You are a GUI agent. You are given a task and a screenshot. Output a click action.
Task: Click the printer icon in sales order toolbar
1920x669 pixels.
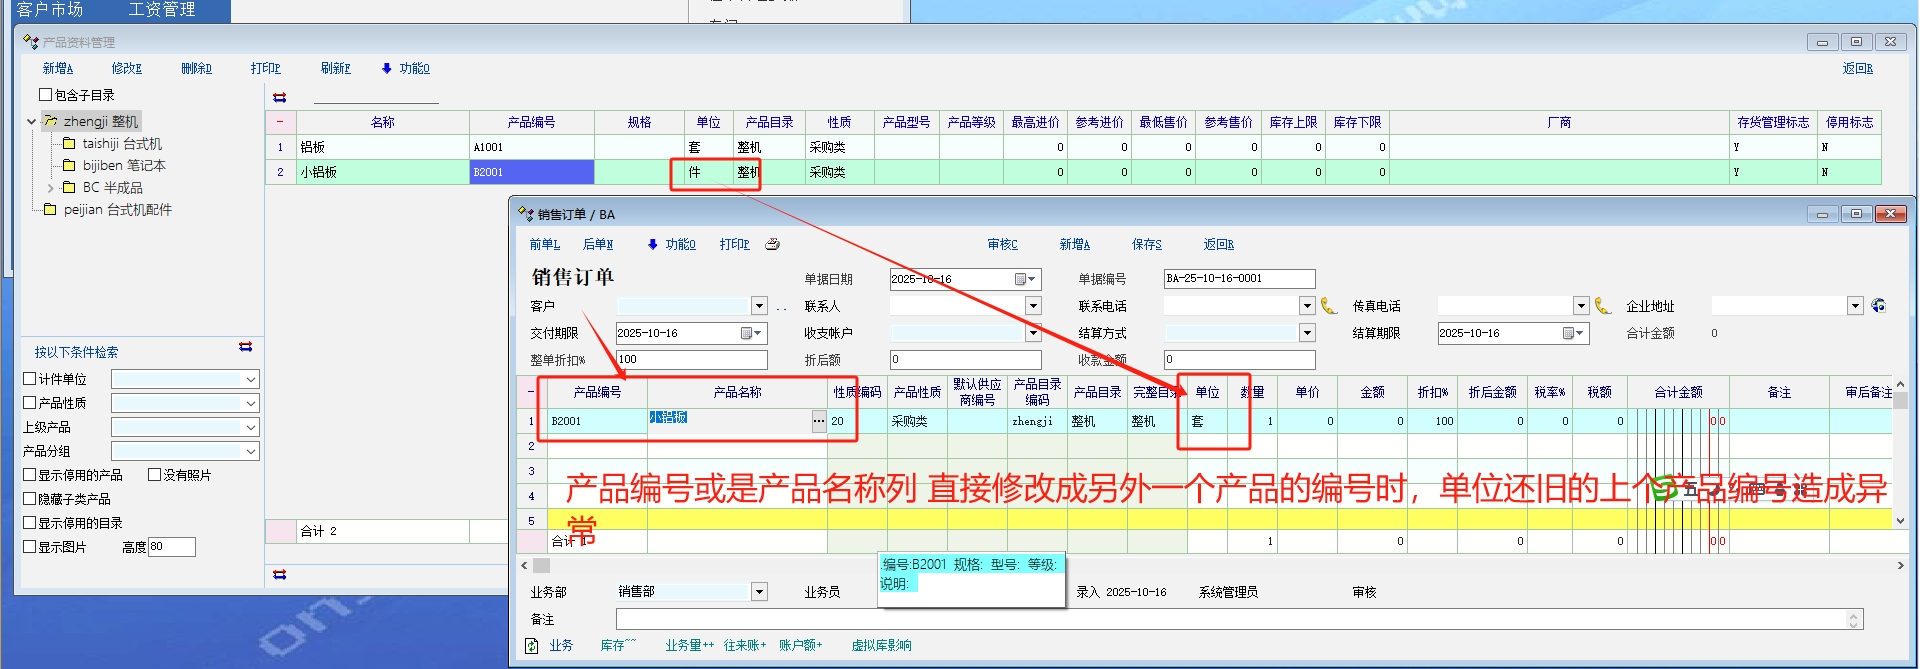(x=772, y=244)
